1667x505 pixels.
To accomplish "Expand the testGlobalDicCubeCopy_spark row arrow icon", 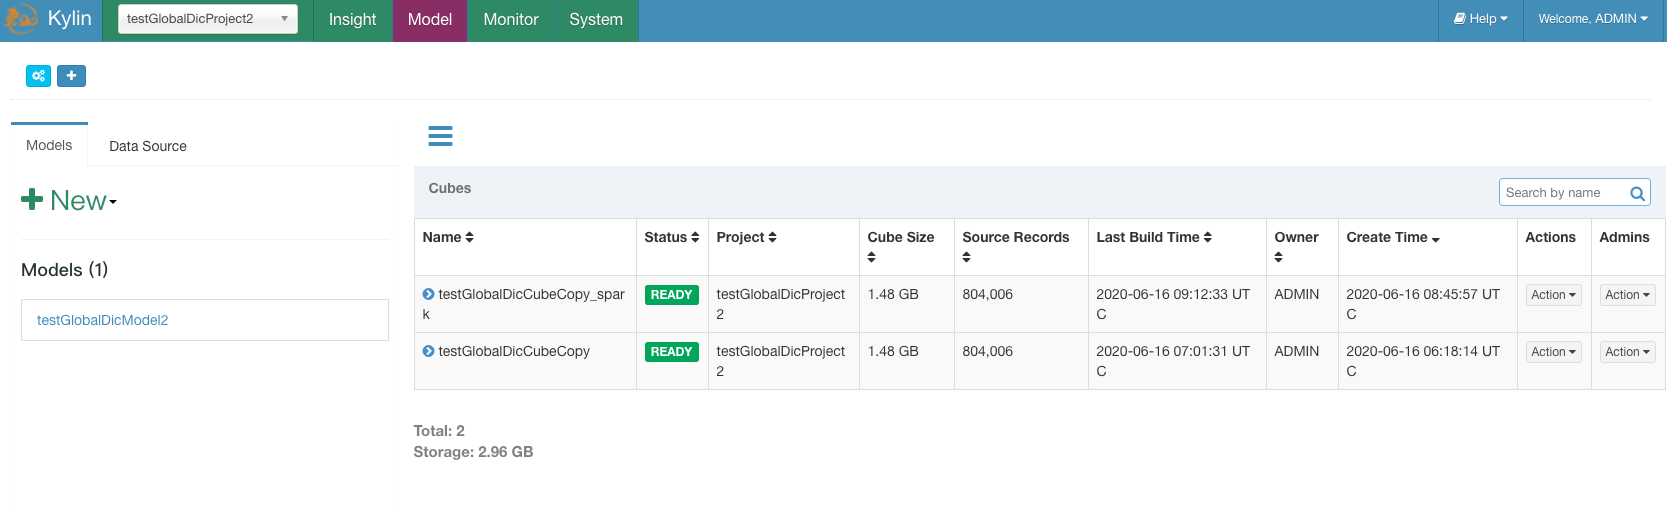I will (428, 294).
